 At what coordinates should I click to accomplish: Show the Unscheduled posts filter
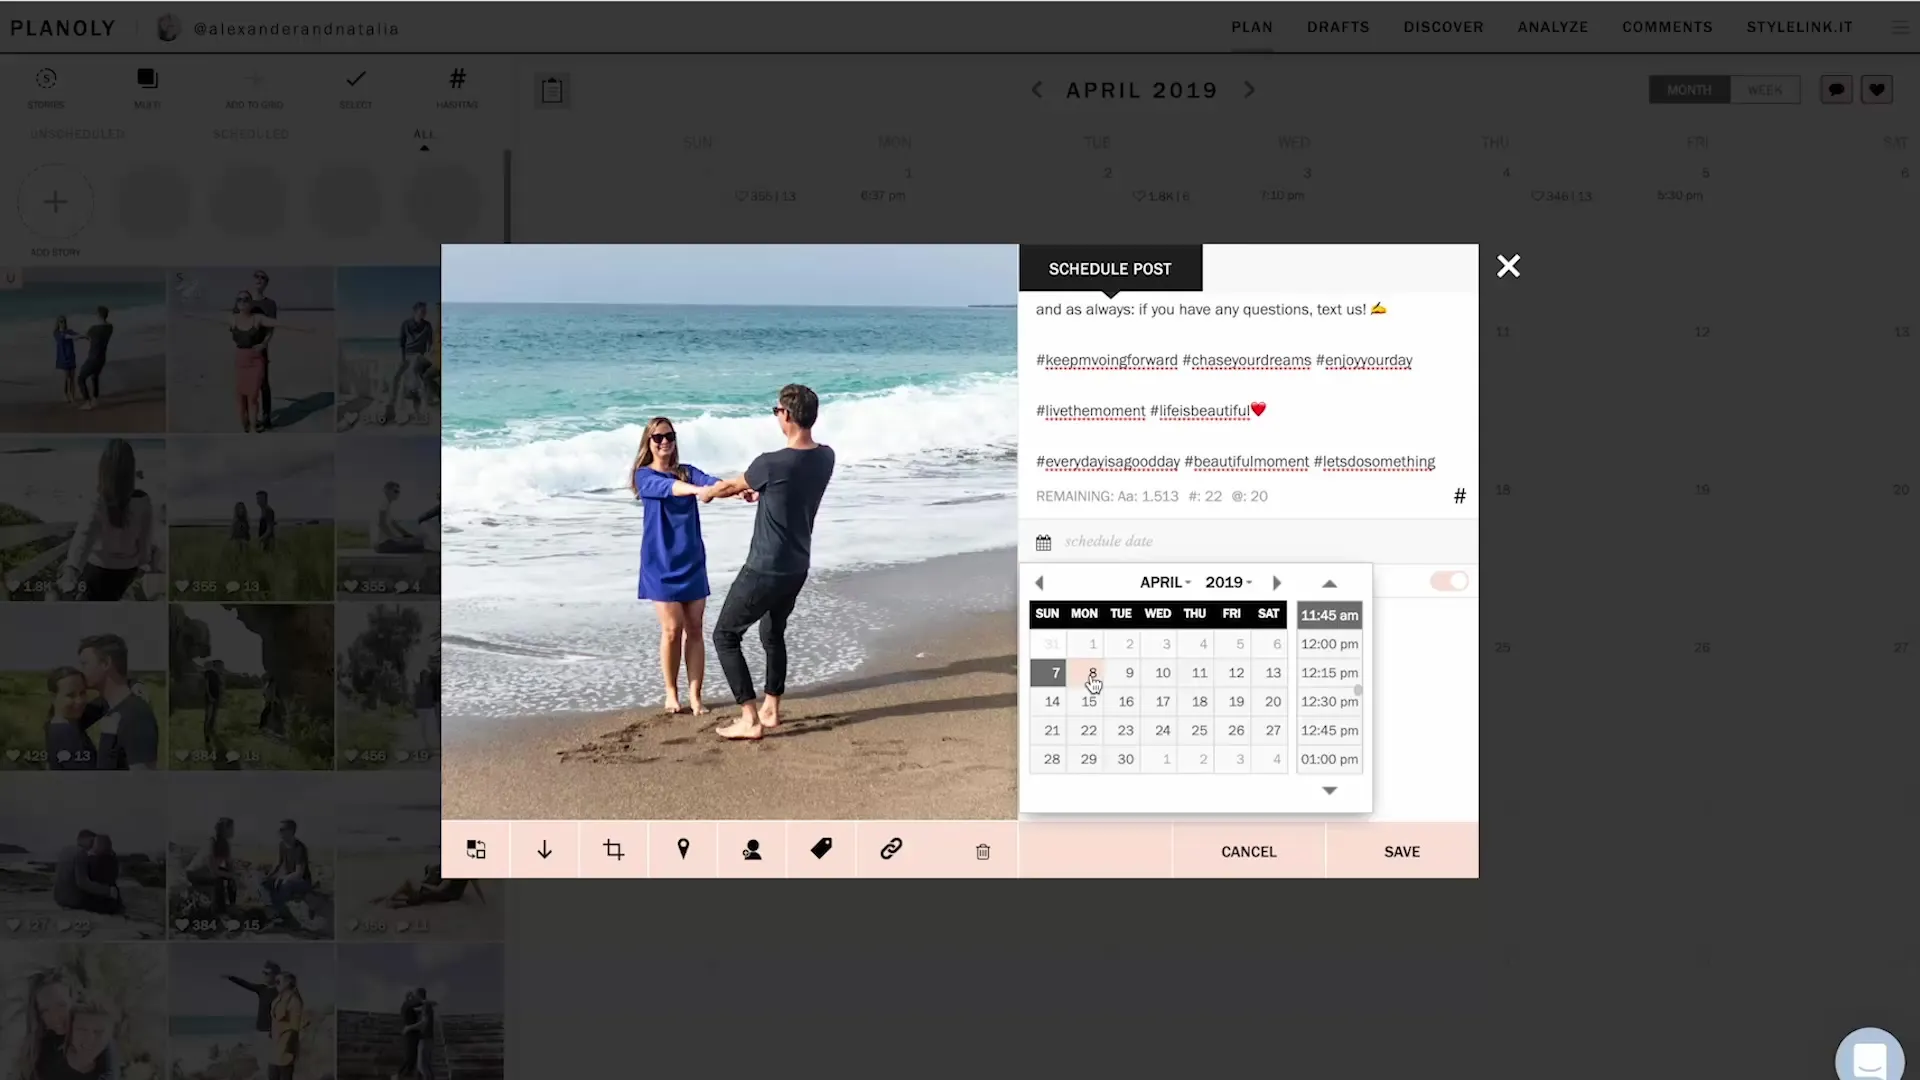click(x=77, y=134)
